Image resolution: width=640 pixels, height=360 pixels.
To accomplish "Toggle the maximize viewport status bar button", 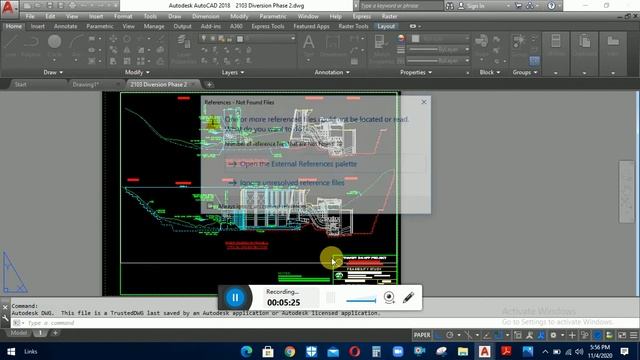I will coord(518,335).
